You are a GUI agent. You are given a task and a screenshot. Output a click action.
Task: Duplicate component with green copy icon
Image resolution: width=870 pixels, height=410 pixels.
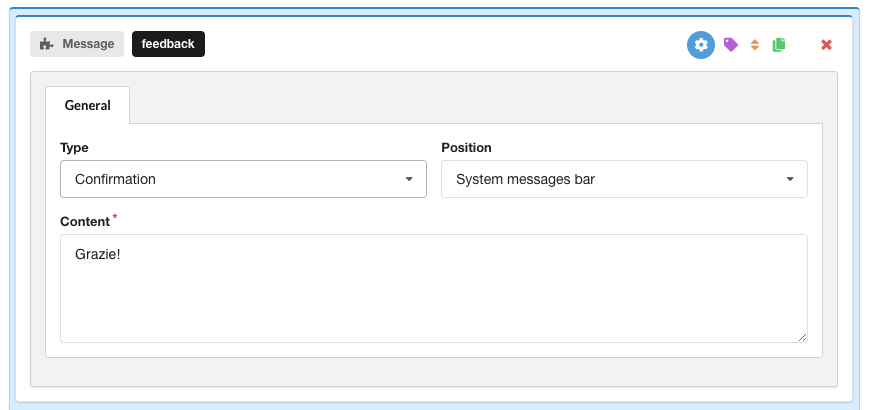(779, 44)
